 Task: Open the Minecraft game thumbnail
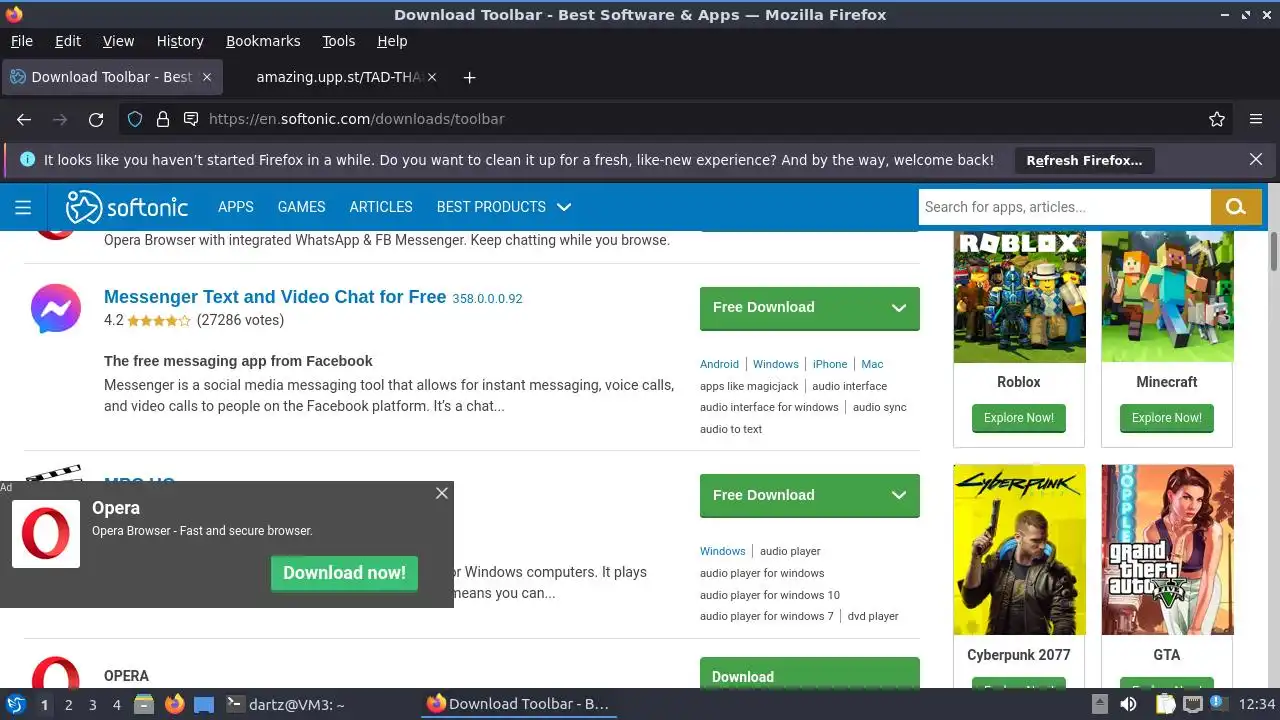coord(1167,296)
